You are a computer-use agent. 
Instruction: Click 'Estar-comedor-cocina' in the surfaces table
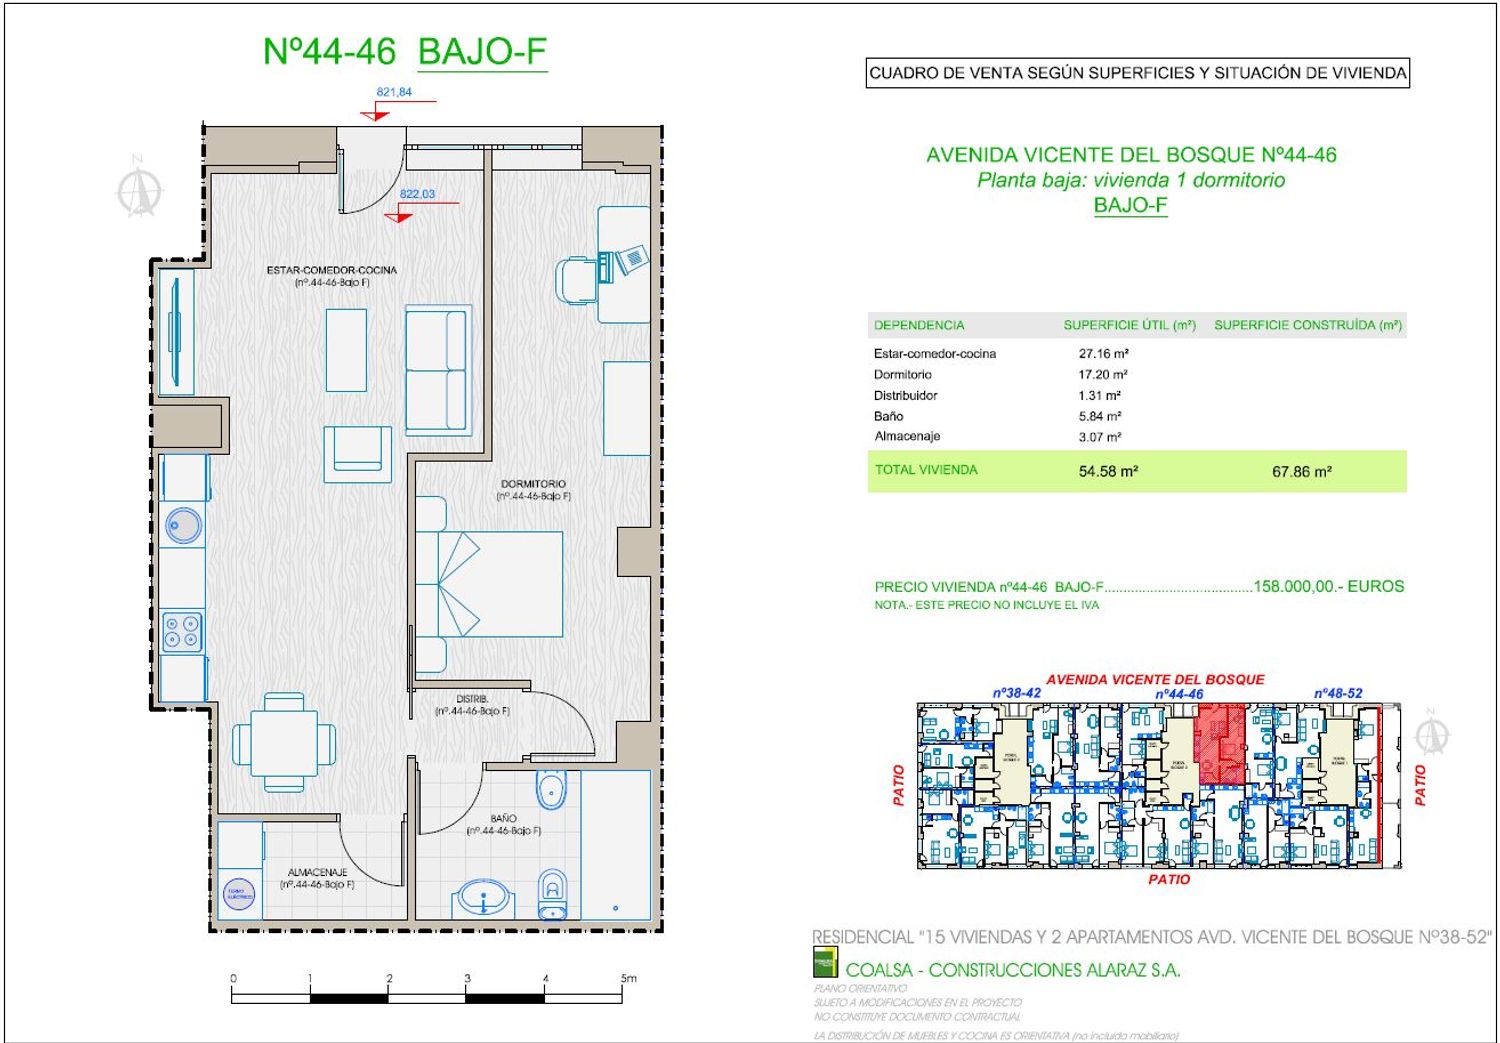point(935,354)
